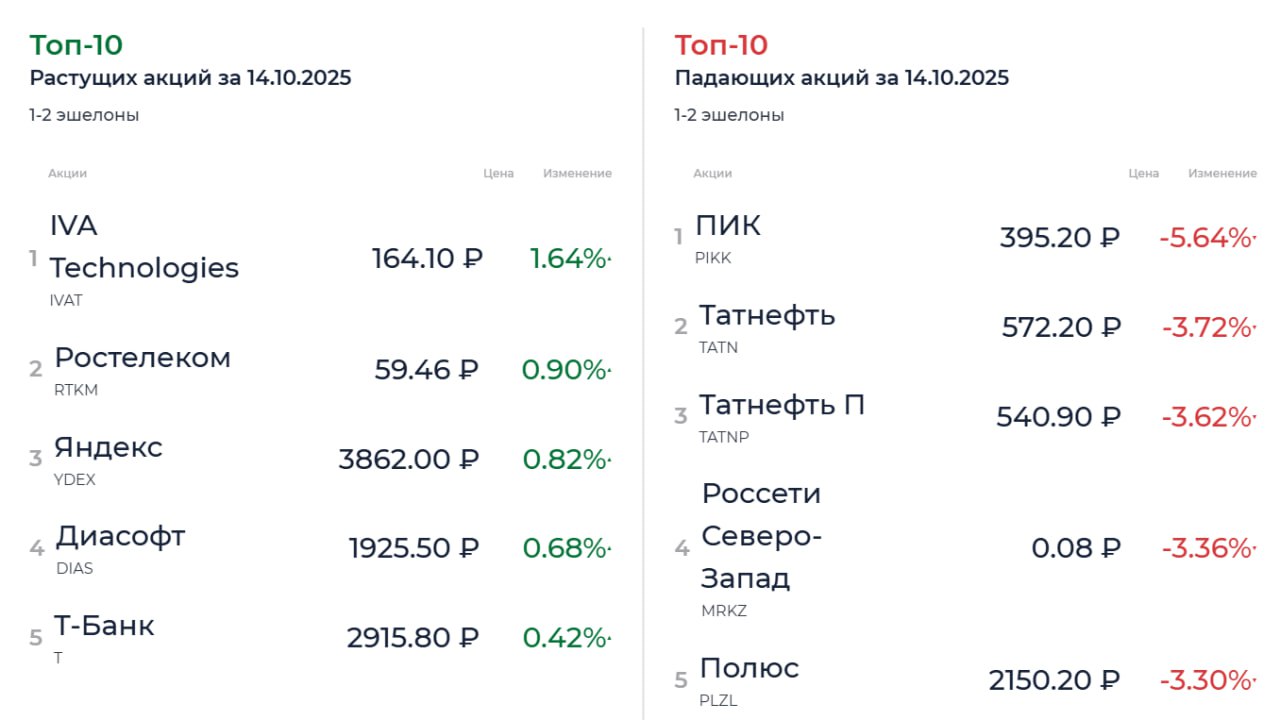This screenshot has width=1280, height=720.
Task: Click the -5.64% change for ПИК
Action: tap(1206, 238)
